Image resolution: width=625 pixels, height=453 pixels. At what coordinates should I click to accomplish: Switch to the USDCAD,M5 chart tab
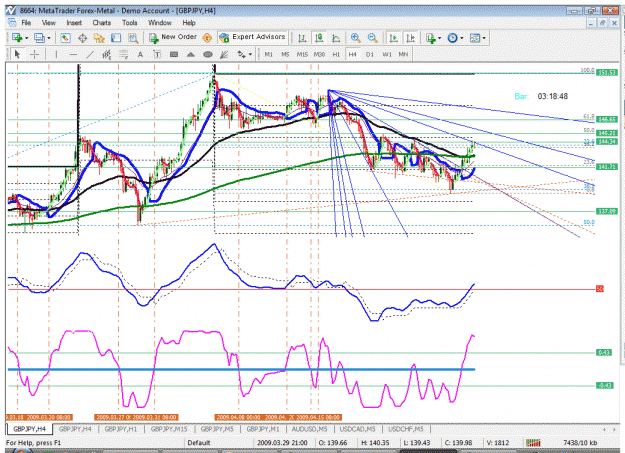[x=358, y=429]
